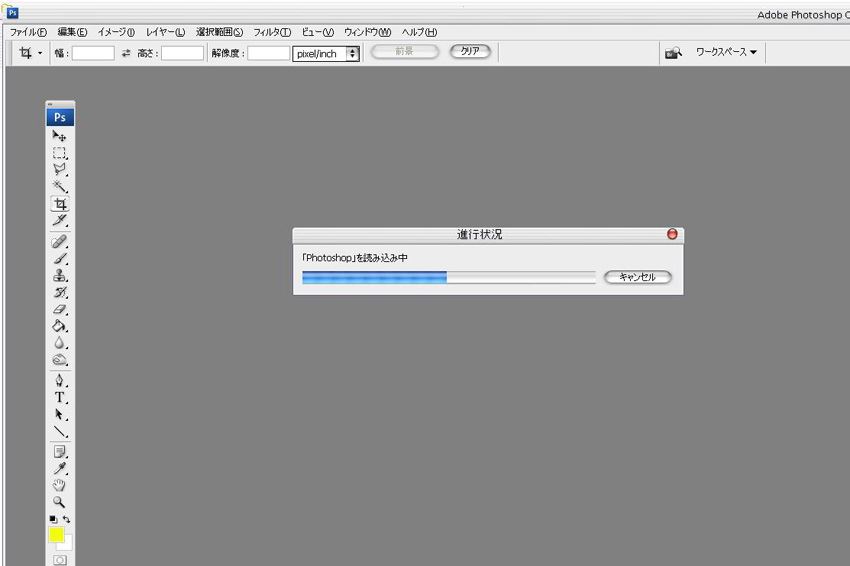The image size is (850, 566).
Task: Open the pixel/inch units dropdown
Action: pyautogui.click(x=326, y=54)
